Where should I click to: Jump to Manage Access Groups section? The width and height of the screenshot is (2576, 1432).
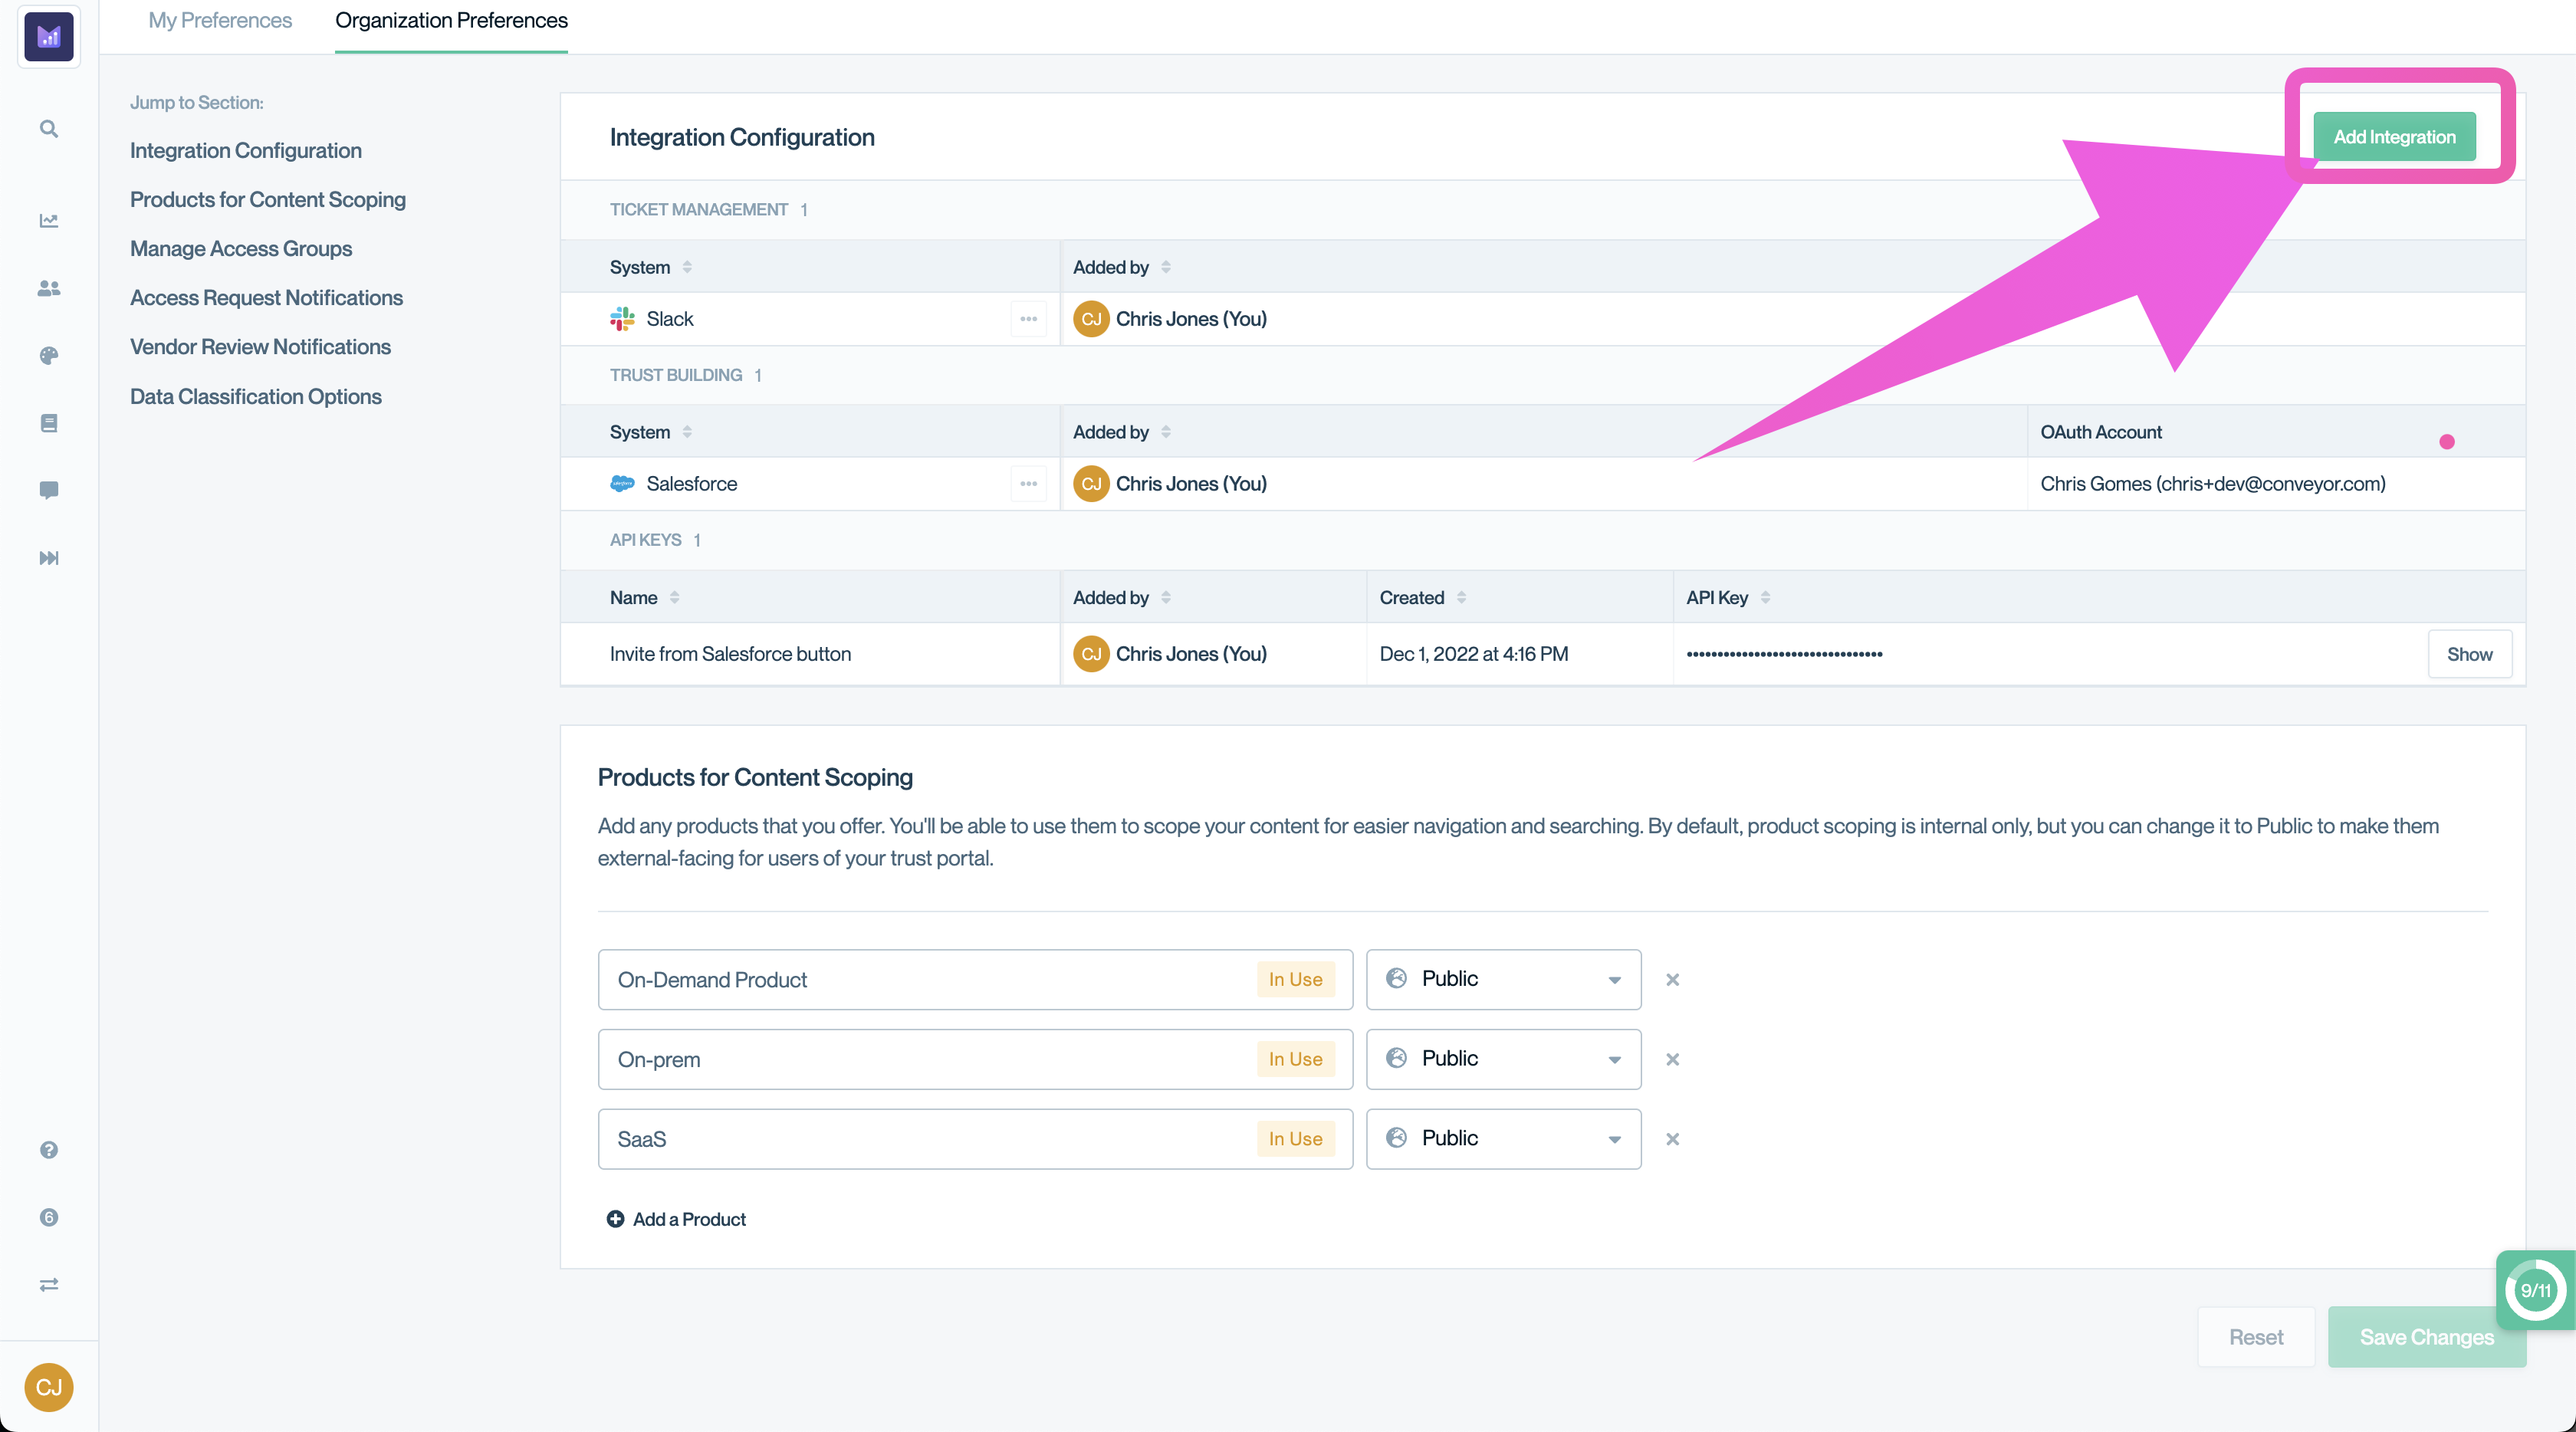click(x=241, y=249)
